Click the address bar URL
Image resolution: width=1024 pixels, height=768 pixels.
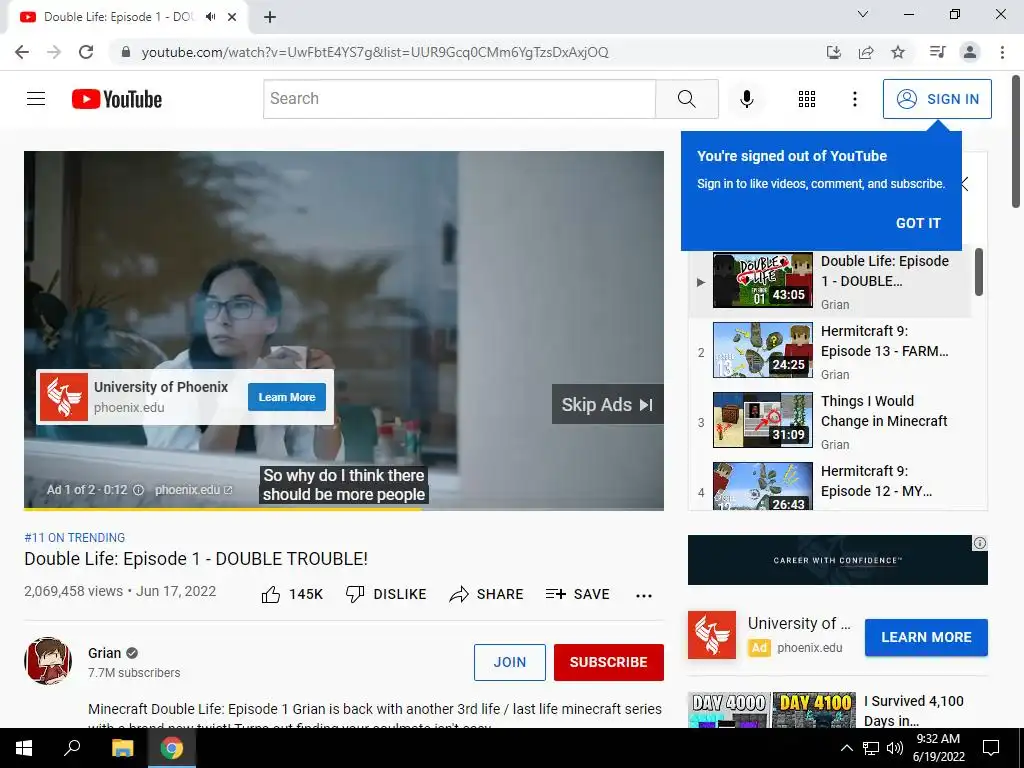coord(375,52)
